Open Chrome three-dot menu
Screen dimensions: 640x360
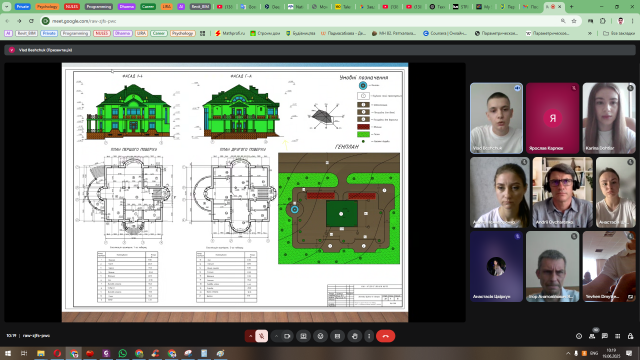(x=633, y=21)
